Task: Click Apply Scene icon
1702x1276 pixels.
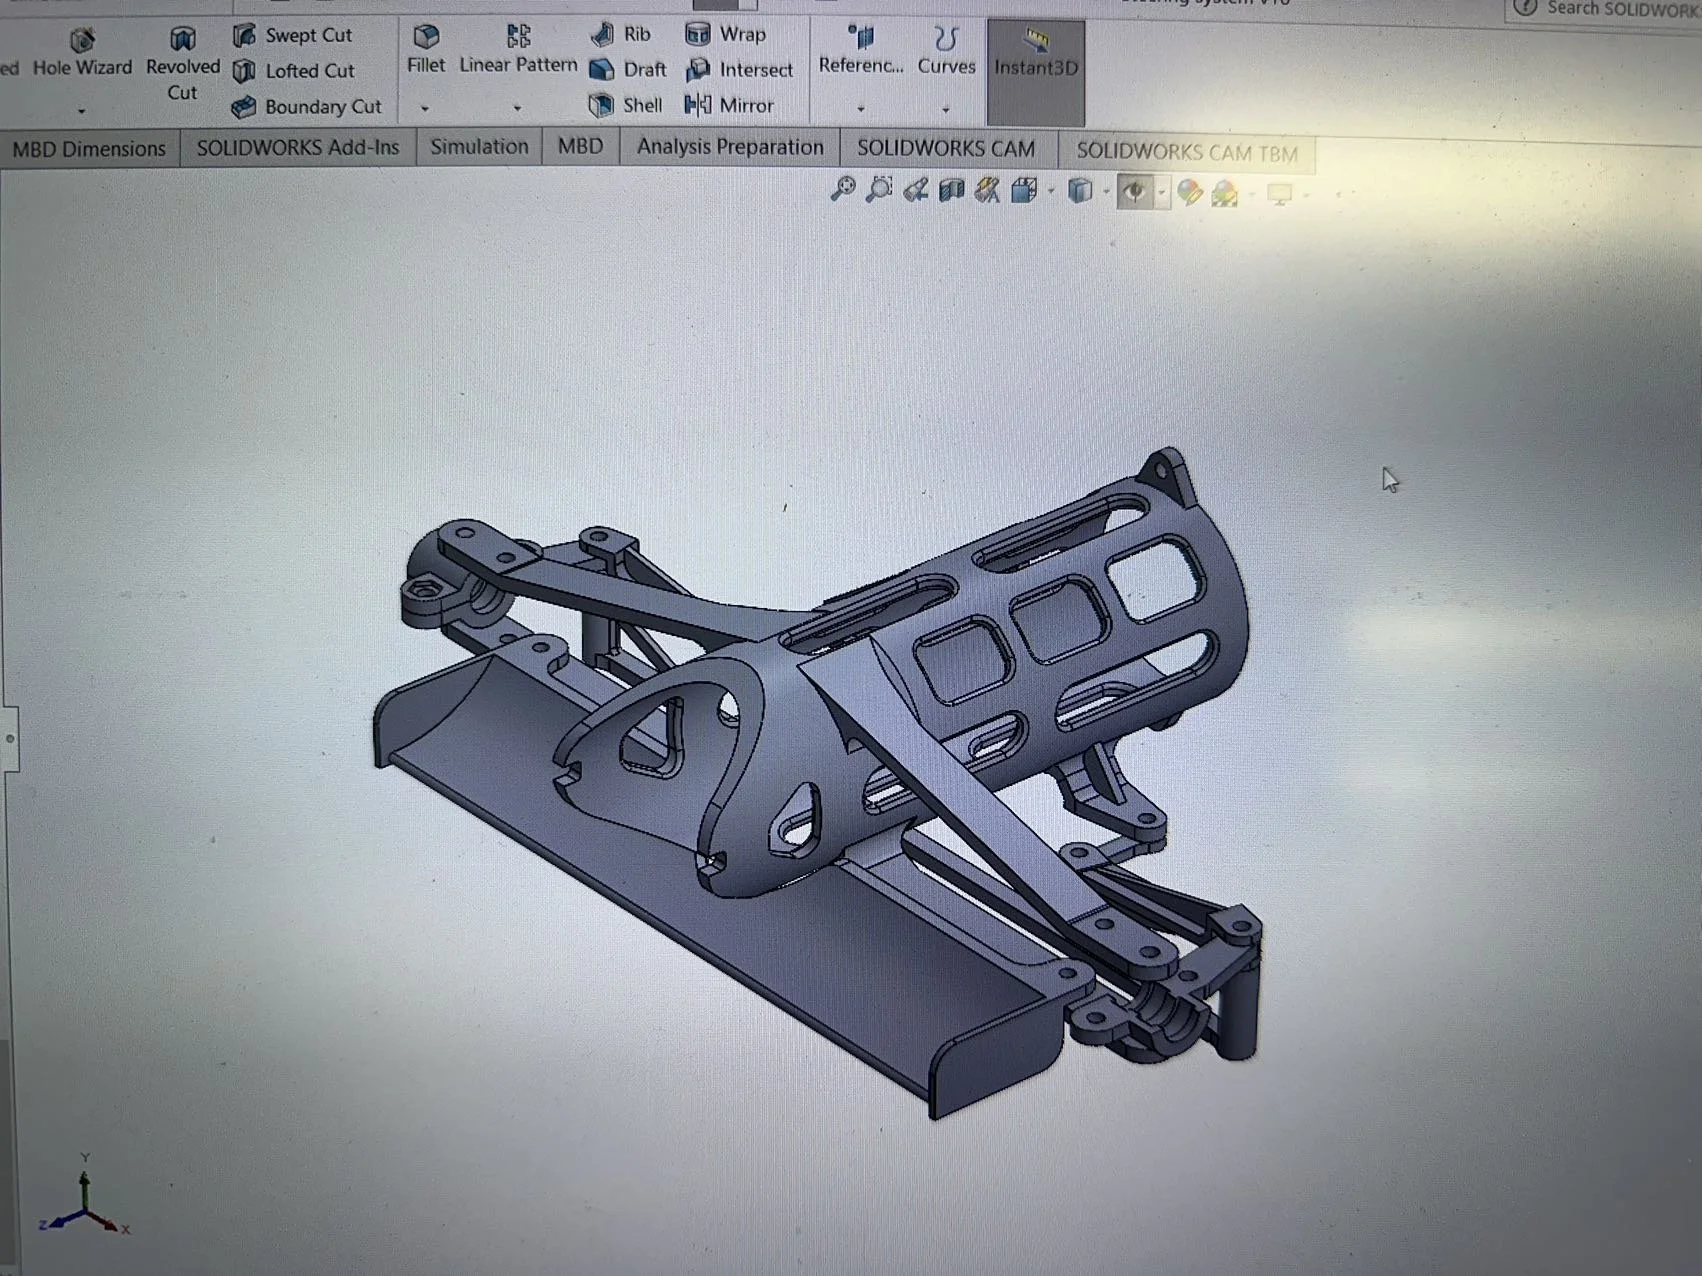Action: (x=1225, y=193)
